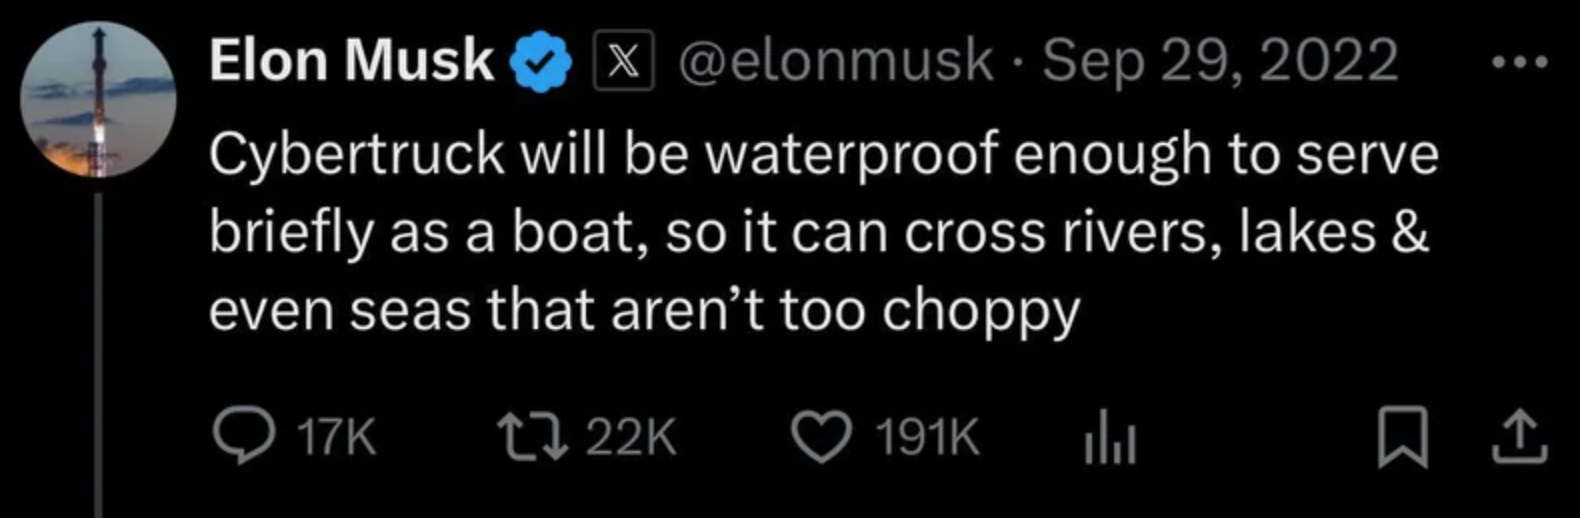The image size is (1580, 518).
Task: Click the 17K reply count
Action: tap(338, 439)
